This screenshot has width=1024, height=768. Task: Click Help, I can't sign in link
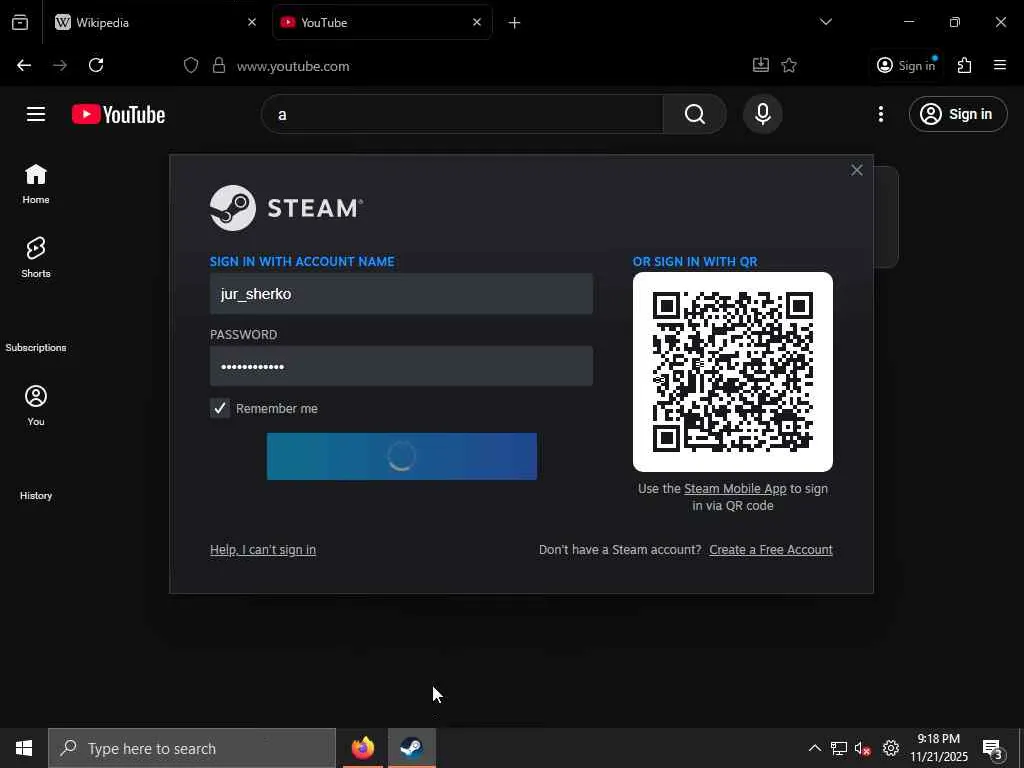[x=263, y=550]
